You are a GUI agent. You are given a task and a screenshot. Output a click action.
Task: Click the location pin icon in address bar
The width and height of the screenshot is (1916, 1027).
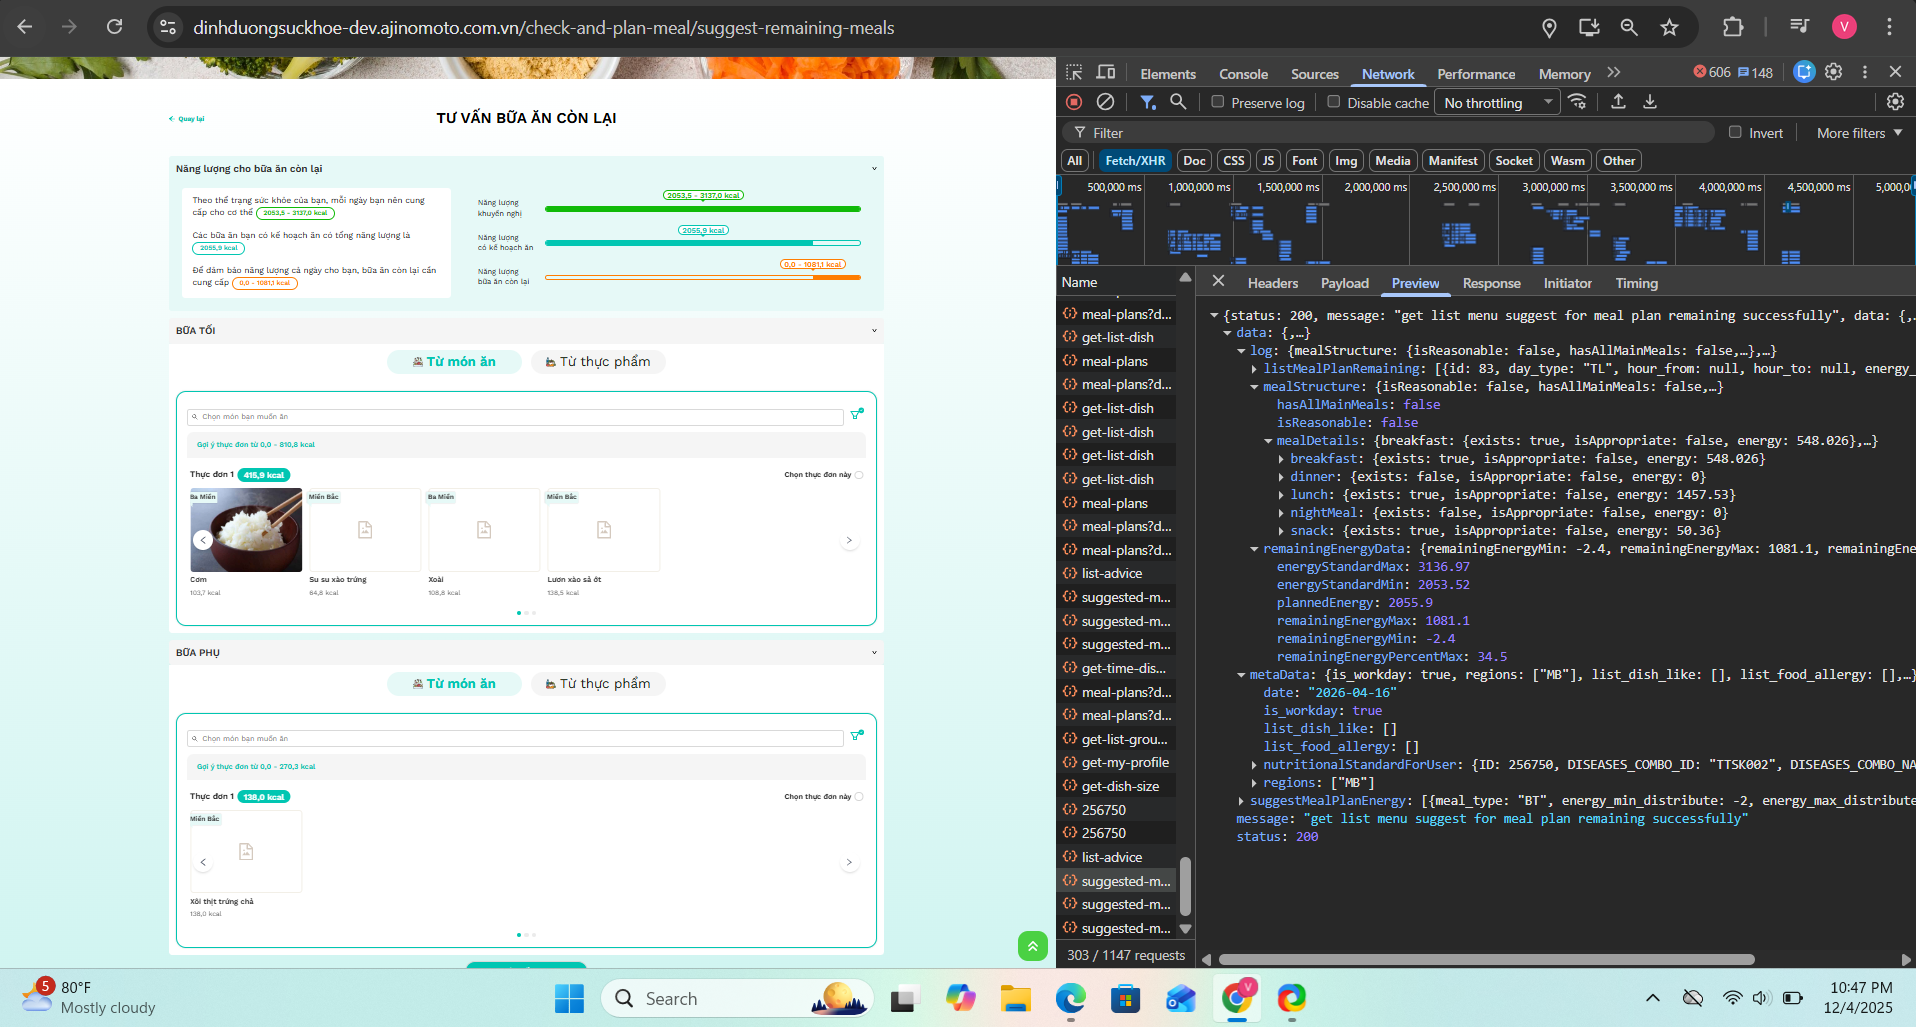1549,27
